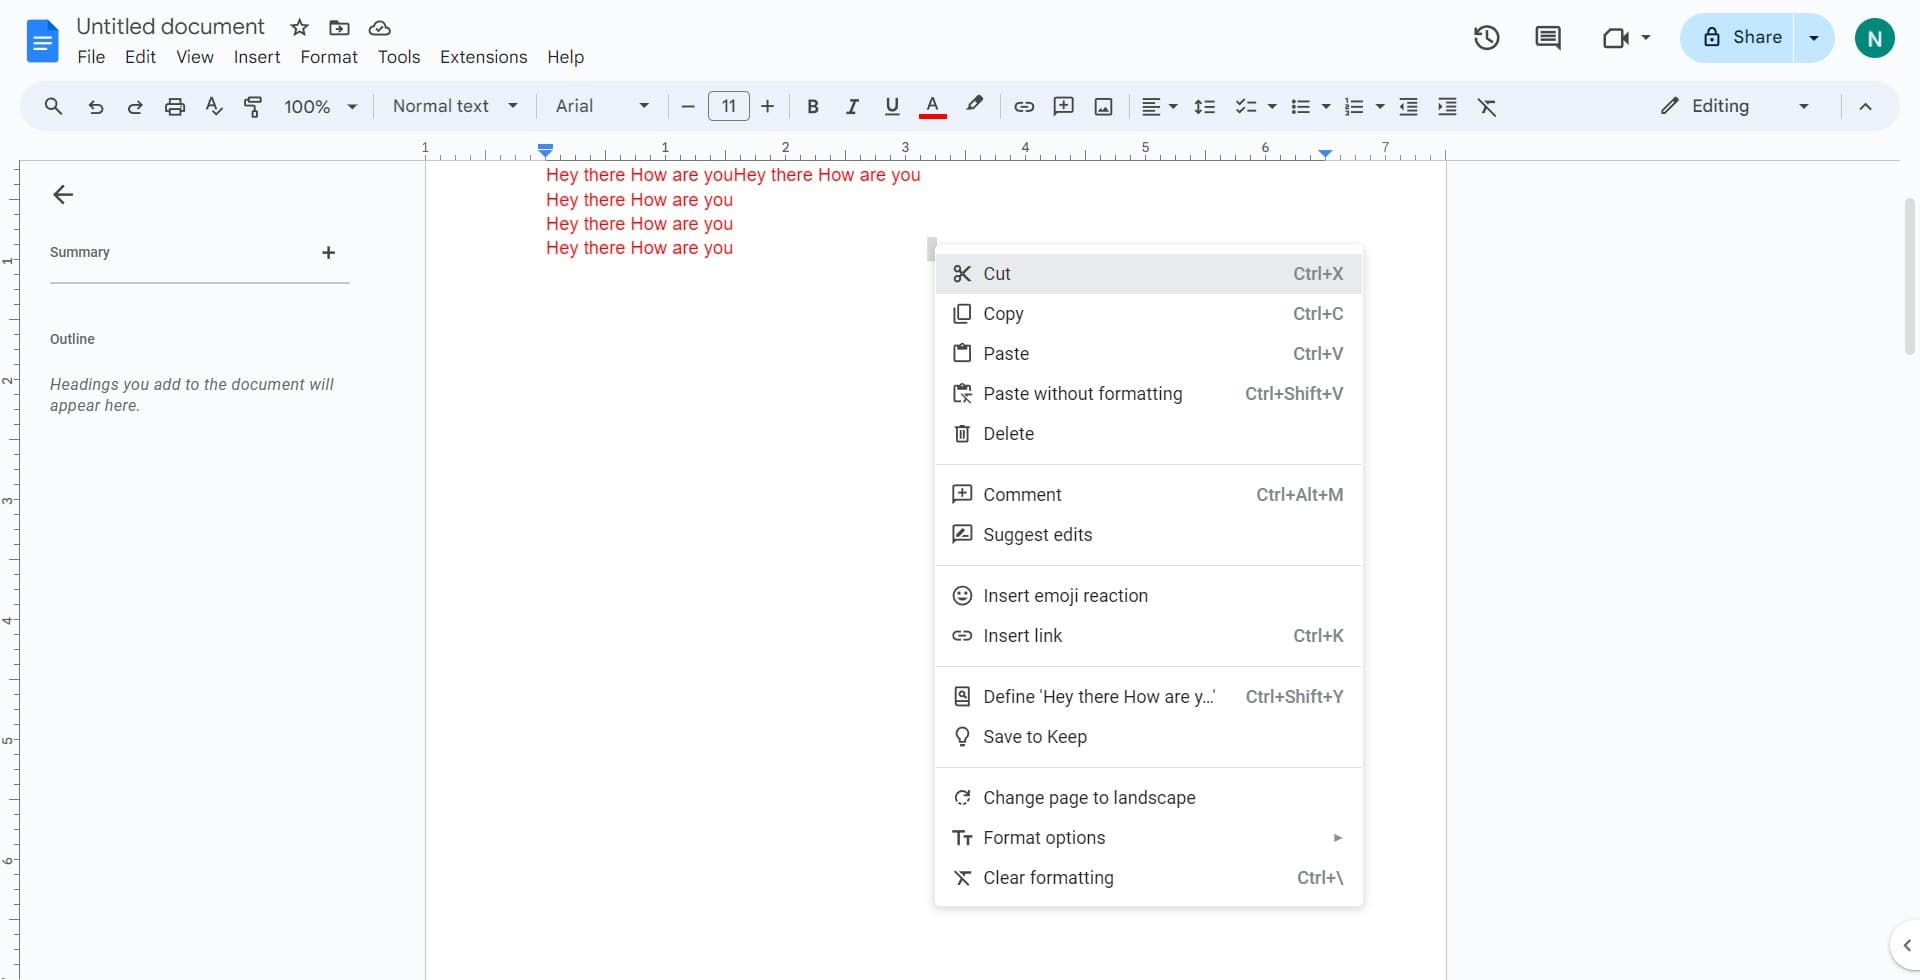Open version history clock icon

pyautogui.click(x=1486, y=38)
